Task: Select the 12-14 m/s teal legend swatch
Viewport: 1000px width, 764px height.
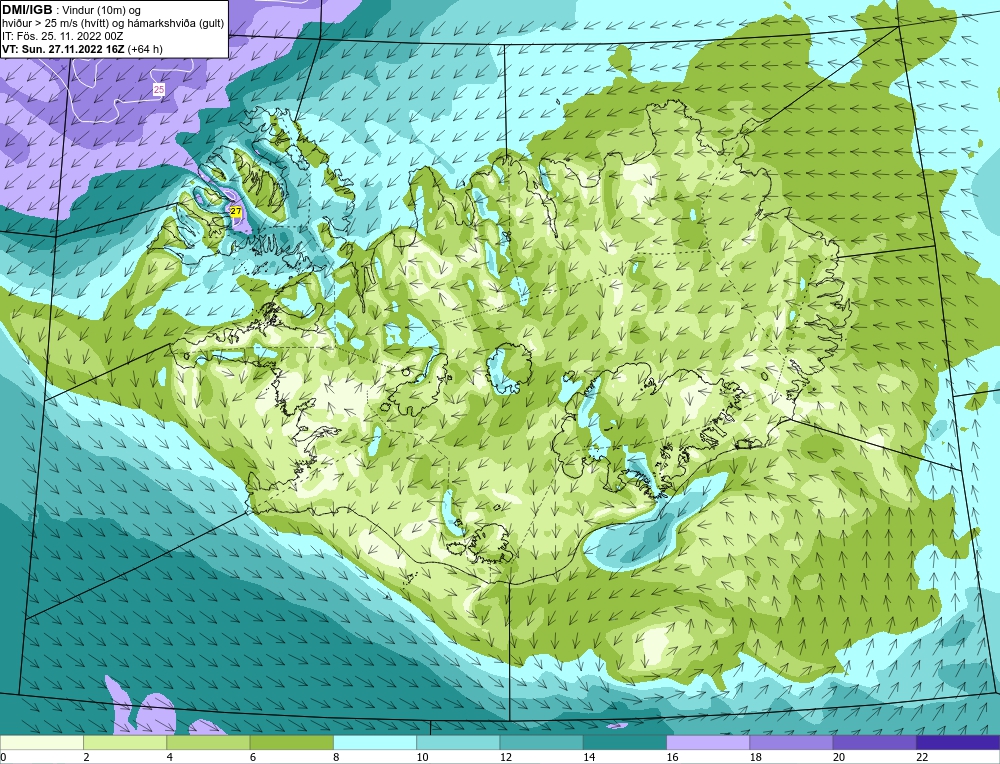Action: (x=541, y=742)
